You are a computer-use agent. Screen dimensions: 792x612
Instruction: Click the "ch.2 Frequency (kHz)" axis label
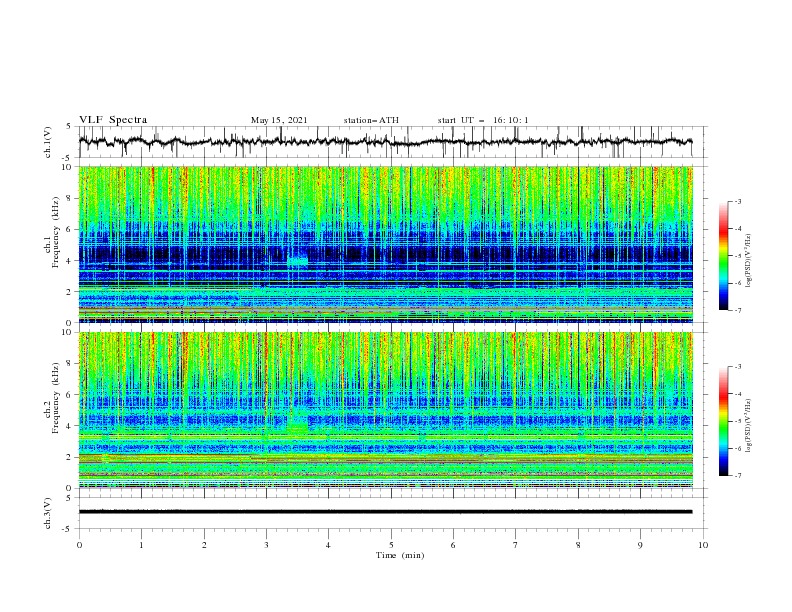pyautogui.click(x=52, y=398)
